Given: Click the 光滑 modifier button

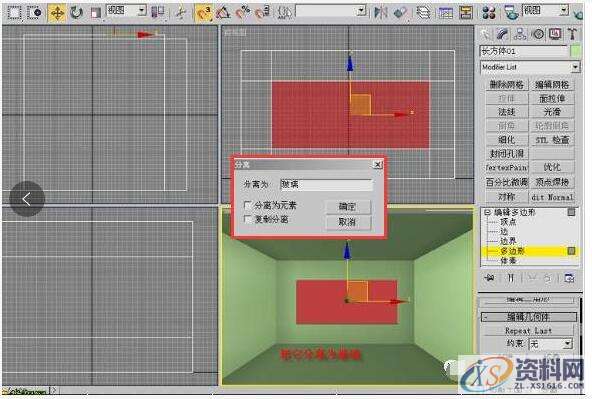Looking at the screenshot, I should pyautogui.click(x=552, y=112).
